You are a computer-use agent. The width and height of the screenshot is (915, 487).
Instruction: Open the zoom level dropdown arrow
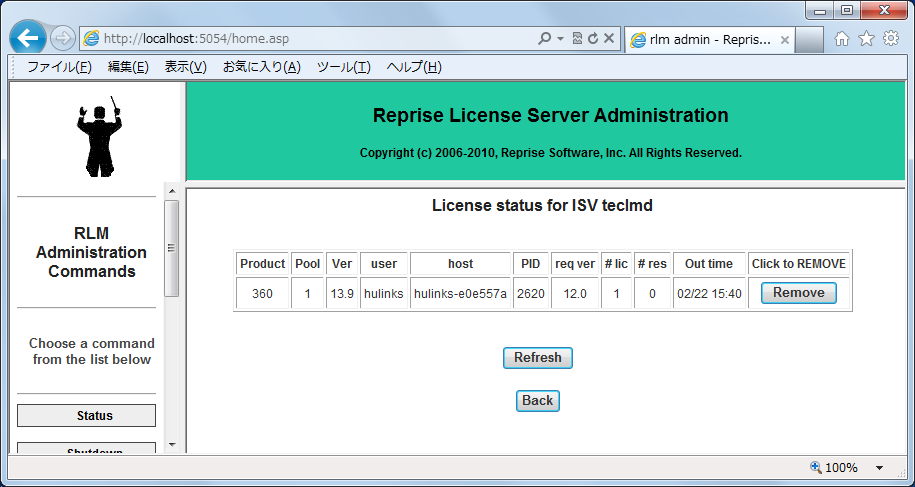click(x=879, y=468)
